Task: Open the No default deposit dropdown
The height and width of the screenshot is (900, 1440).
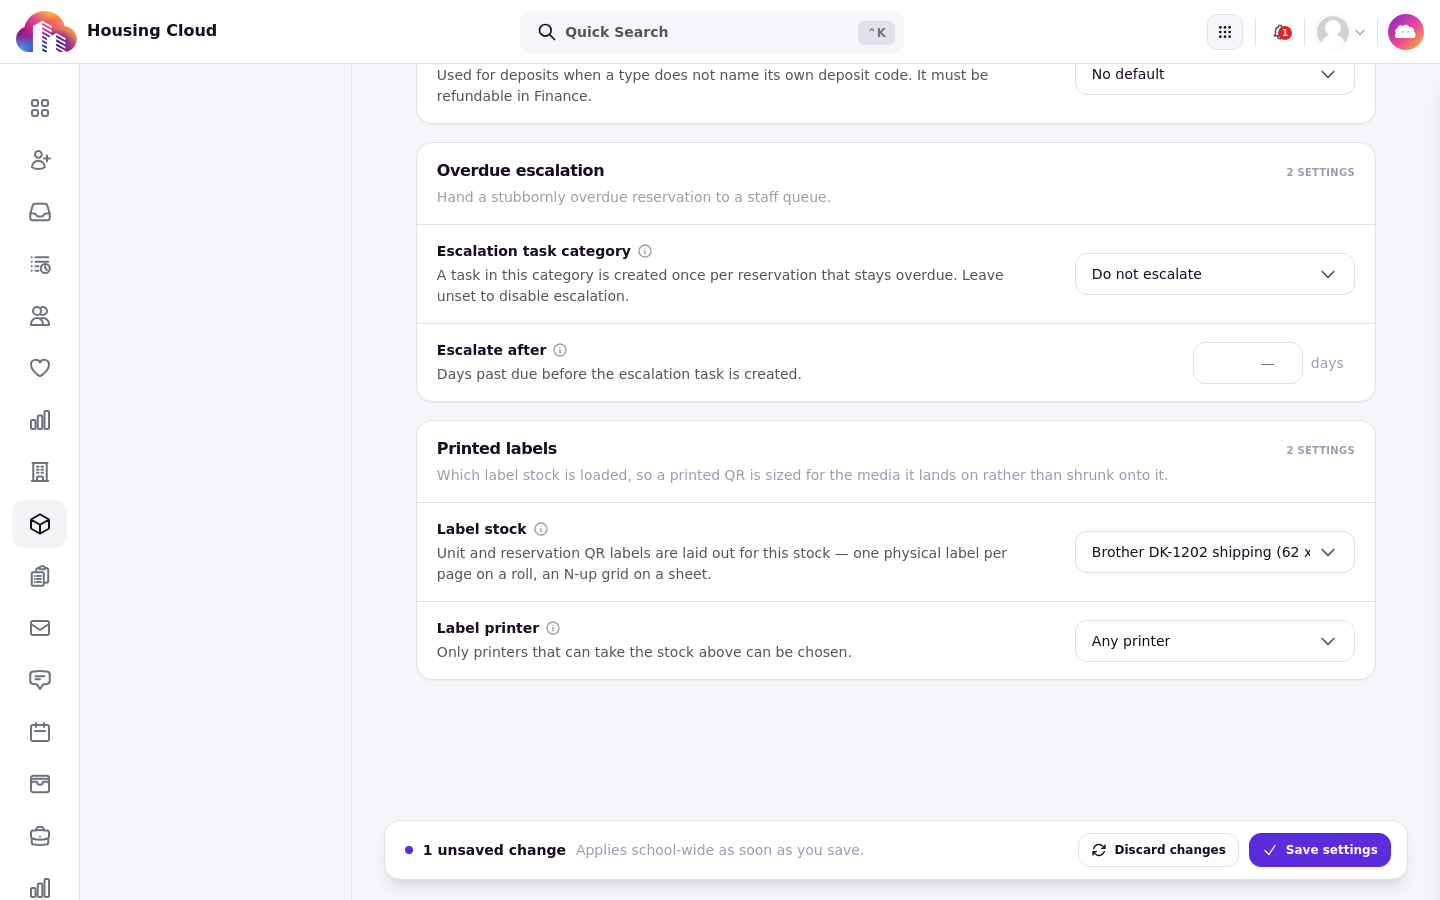Action: [1215, 79]
